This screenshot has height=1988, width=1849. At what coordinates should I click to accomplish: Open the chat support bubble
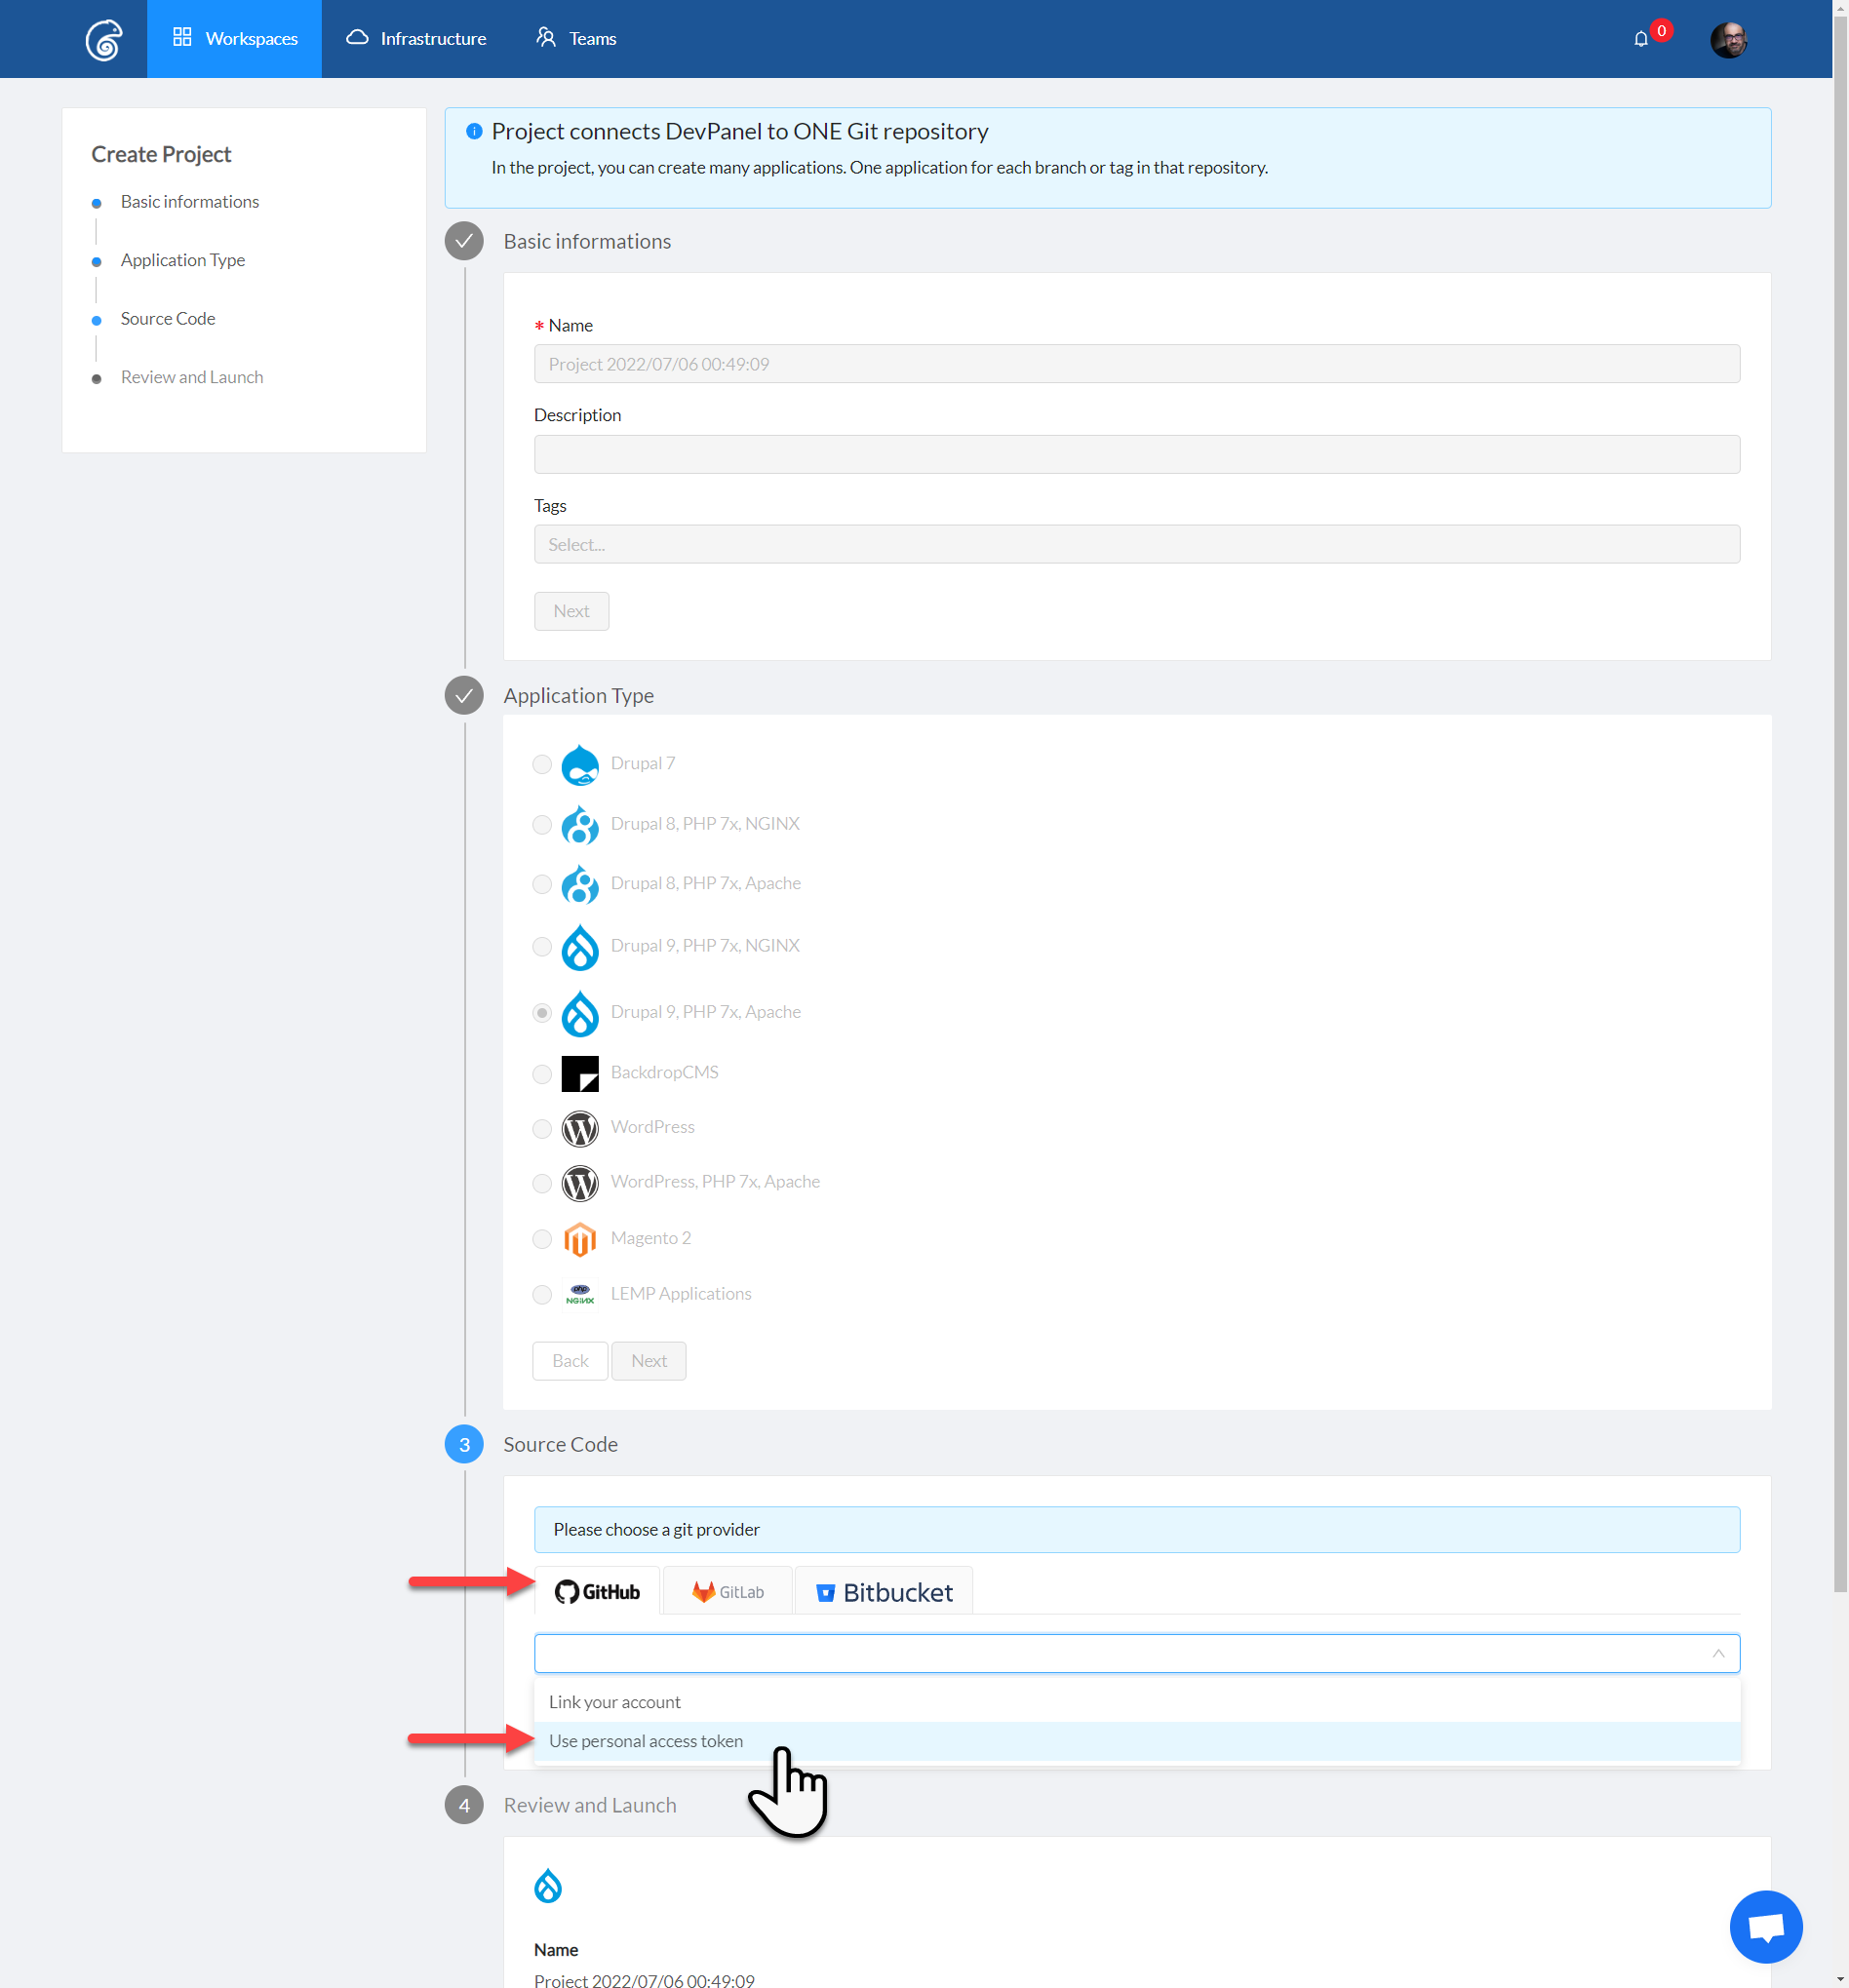pyautogui.click(x=1765, y=1926)
